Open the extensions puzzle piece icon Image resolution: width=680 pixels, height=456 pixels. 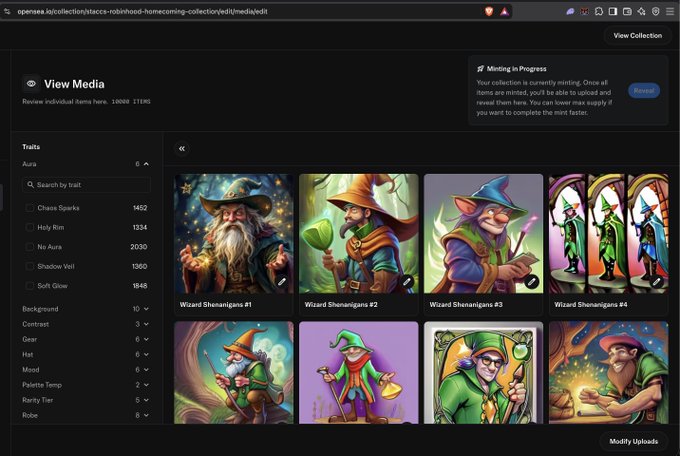pyautogui.click(x=599, y=12)
